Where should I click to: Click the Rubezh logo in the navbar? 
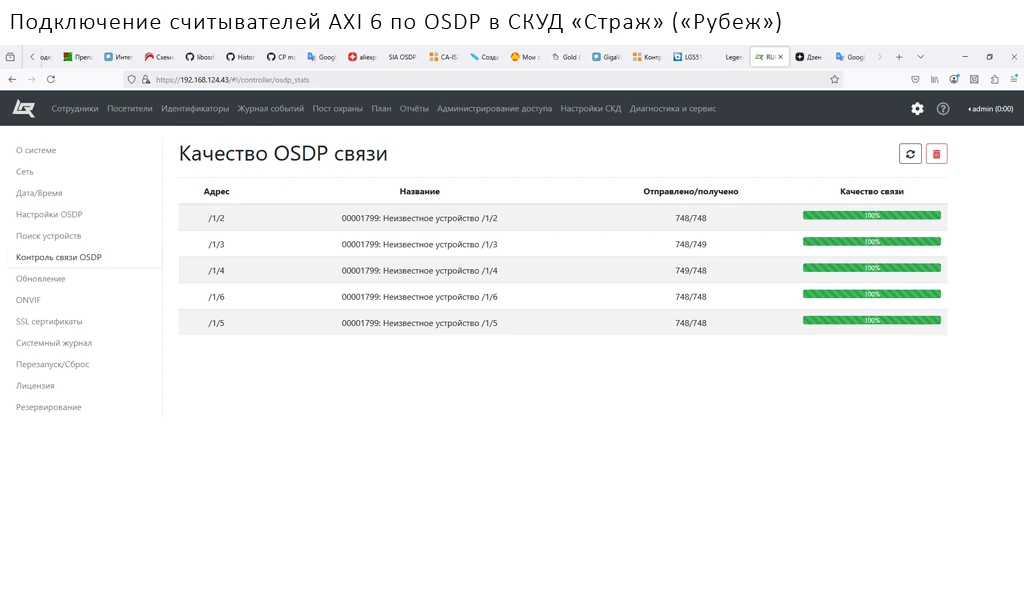coord(23,108)
